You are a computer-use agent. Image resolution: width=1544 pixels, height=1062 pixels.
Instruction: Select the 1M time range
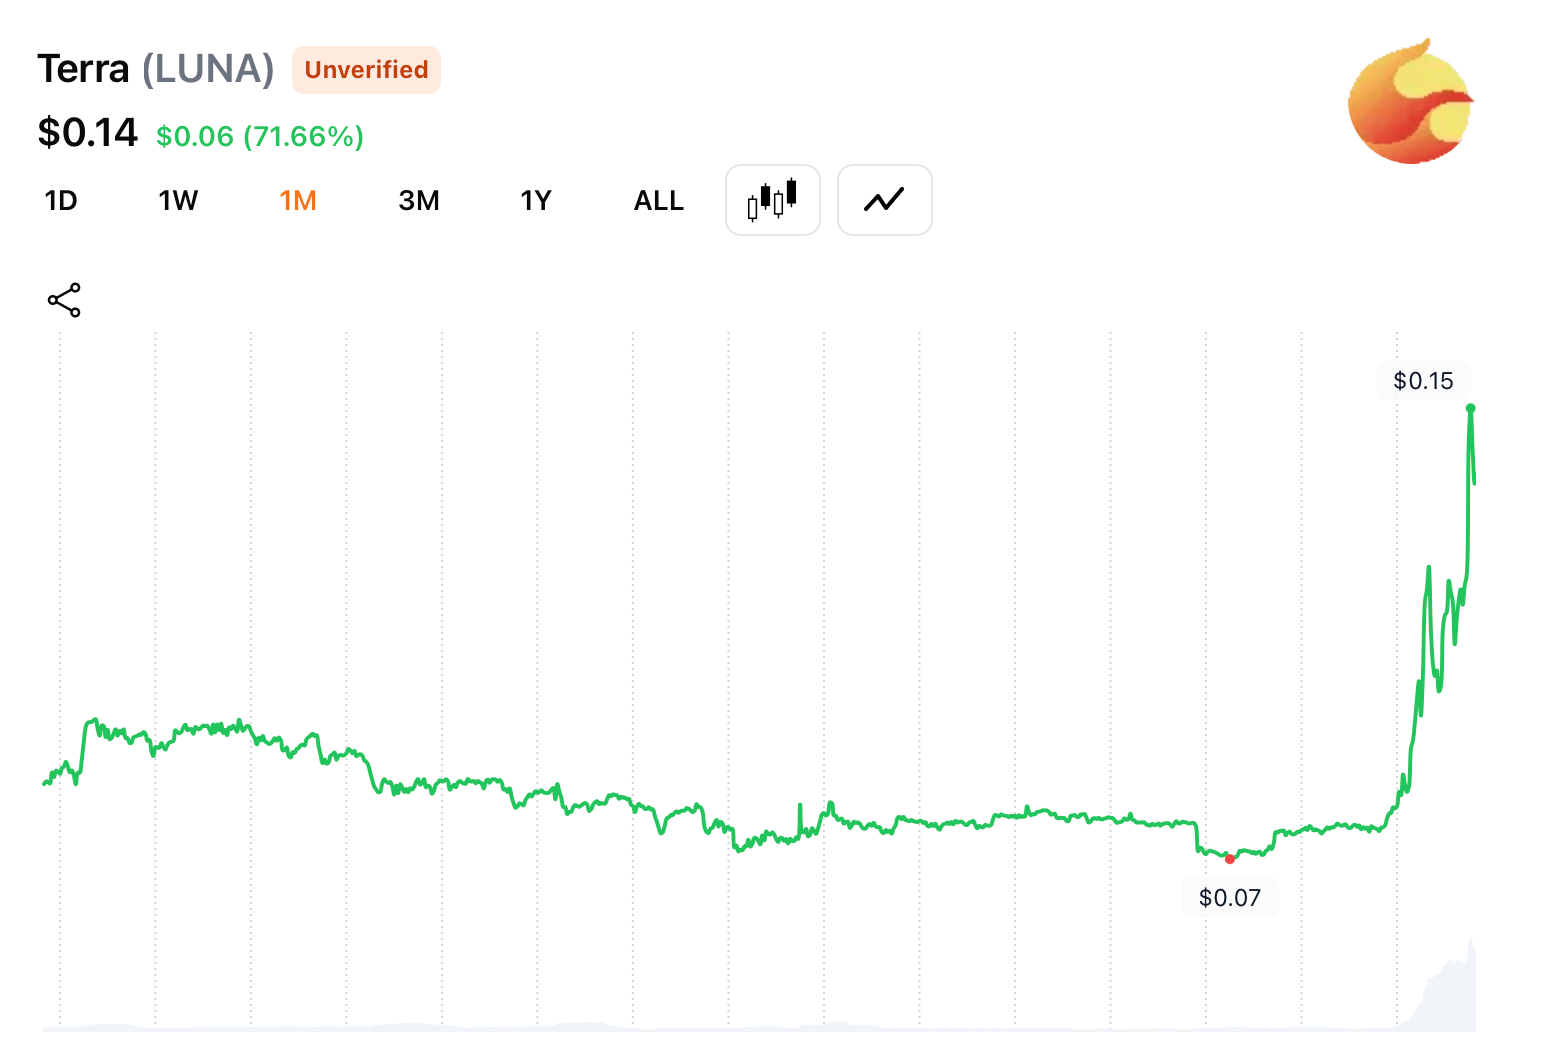click(298, 201)
